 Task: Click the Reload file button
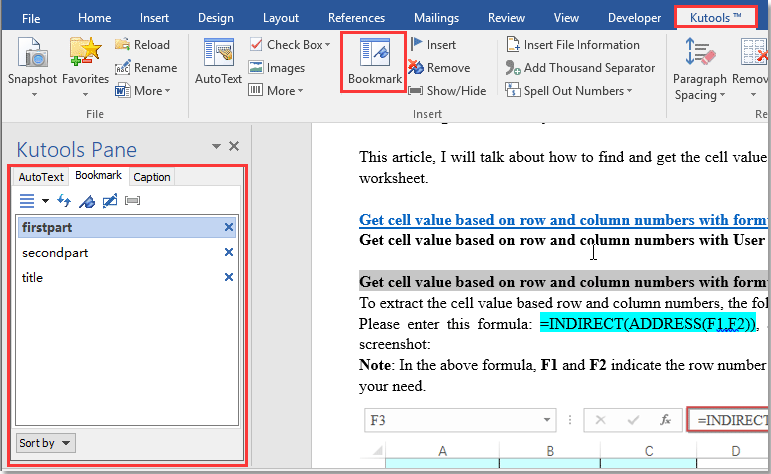[142, 45]
